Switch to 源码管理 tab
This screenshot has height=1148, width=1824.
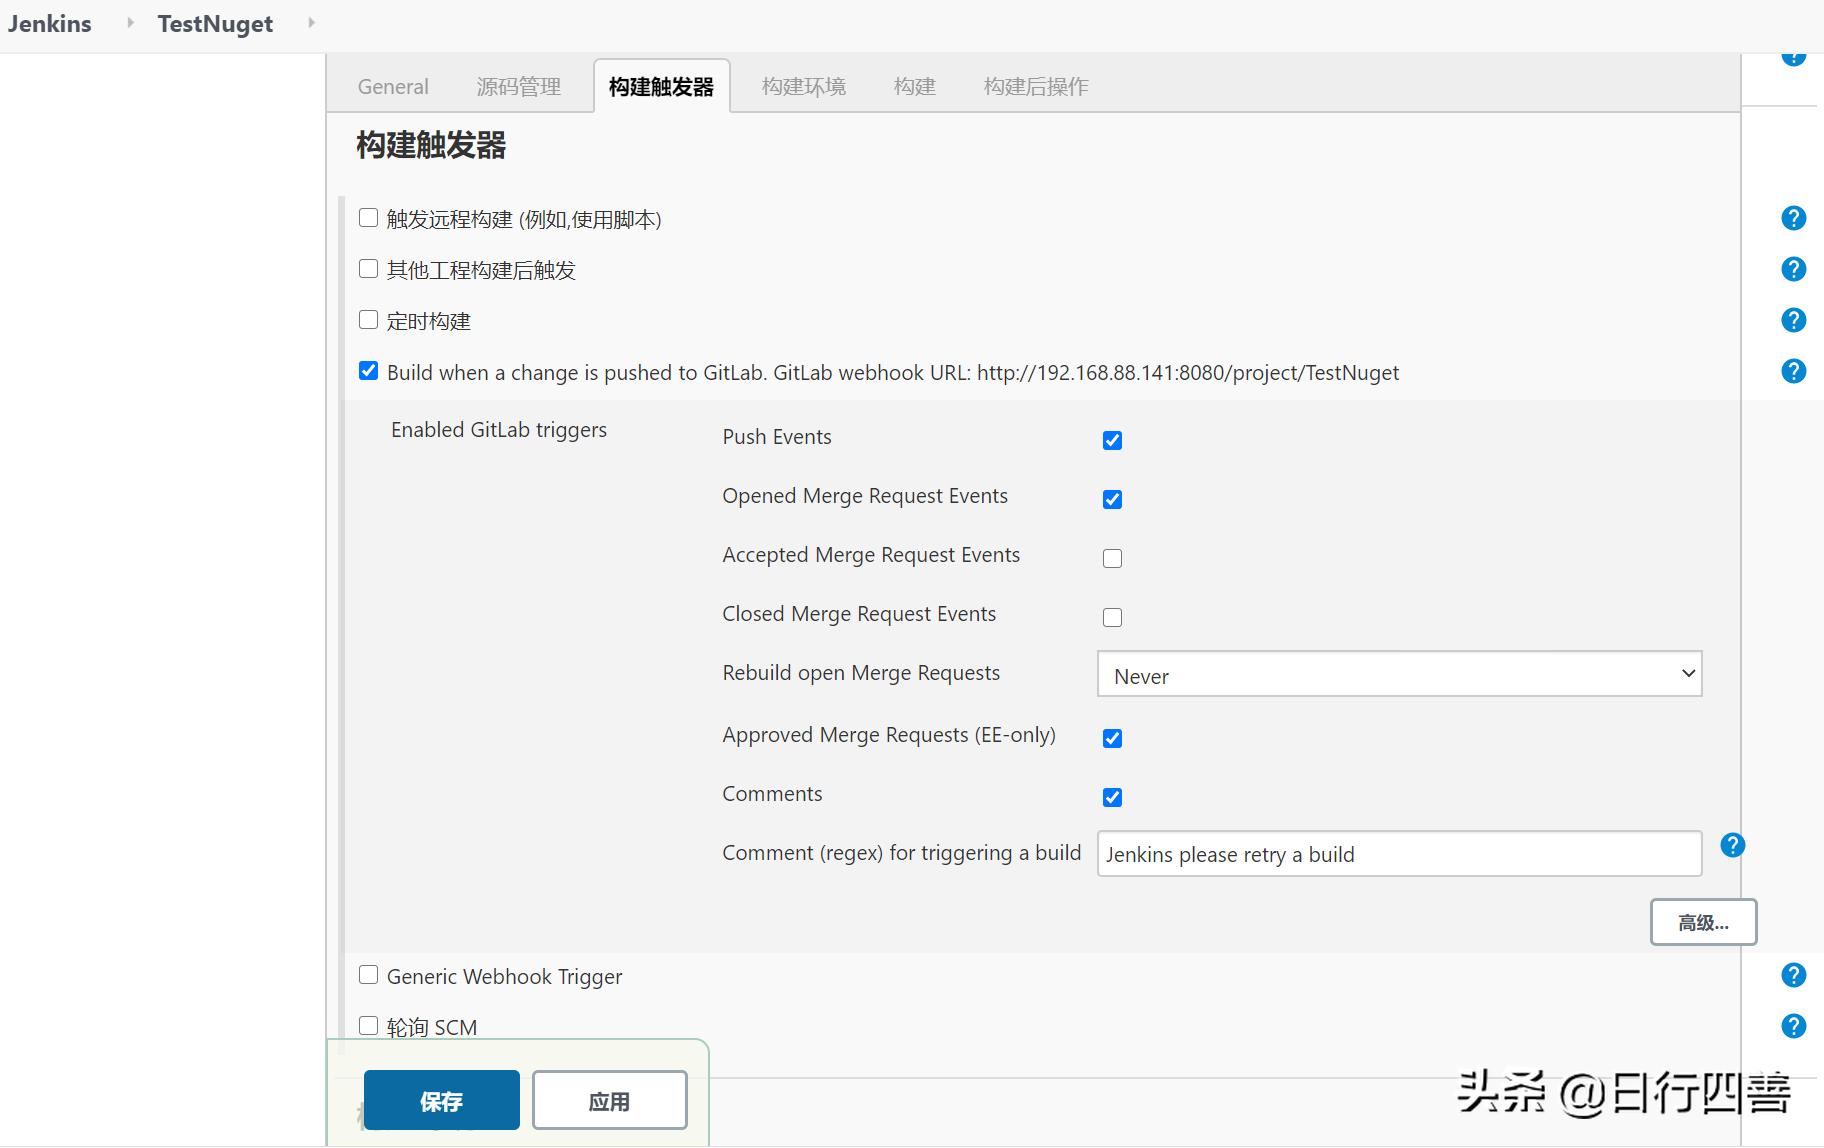(x=518, y=87)
